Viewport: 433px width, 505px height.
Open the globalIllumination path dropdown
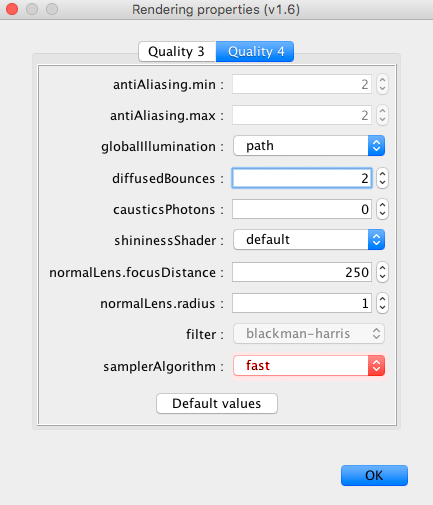(x=309, y=146)
